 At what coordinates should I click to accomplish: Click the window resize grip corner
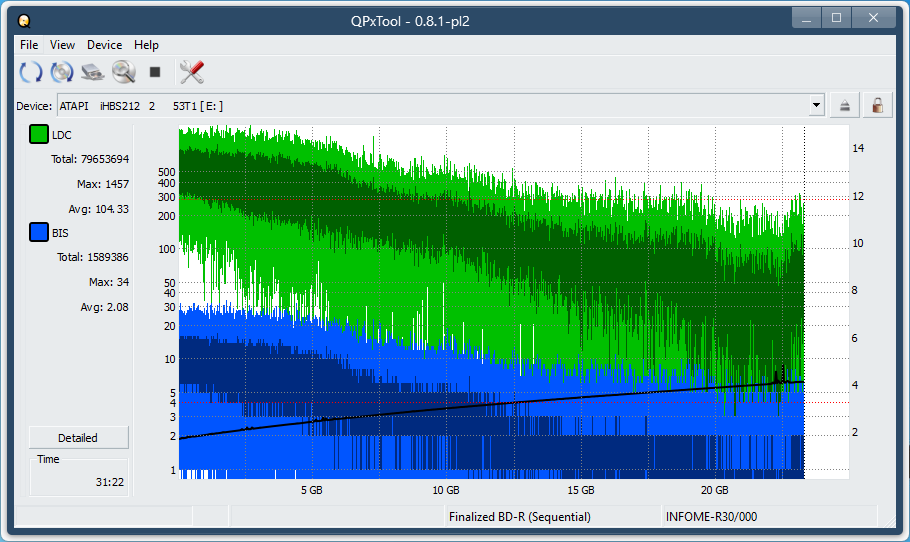pyautogui.click(x=889, y=521)
